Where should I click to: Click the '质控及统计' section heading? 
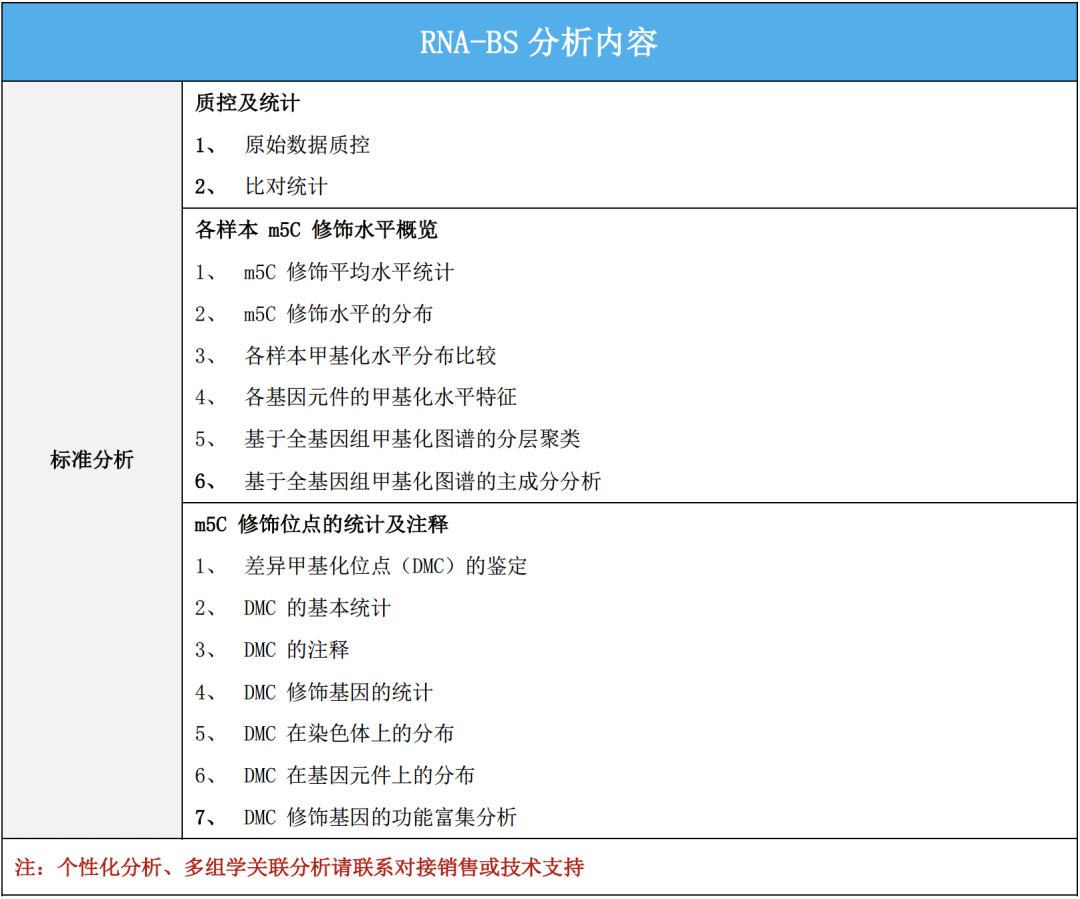(247, 103)
